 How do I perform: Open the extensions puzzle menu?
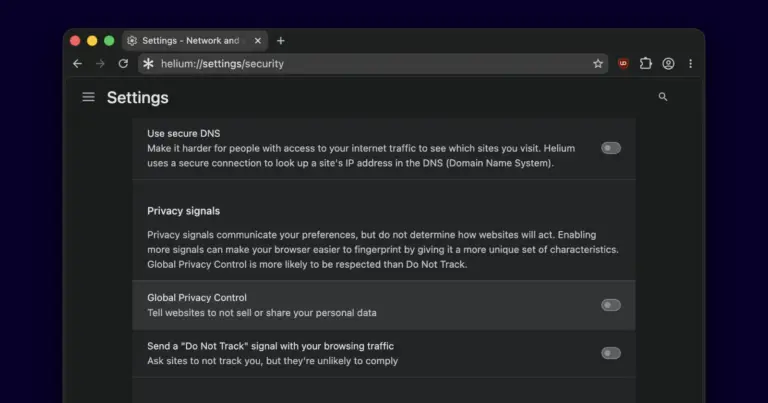coord(646,64)
